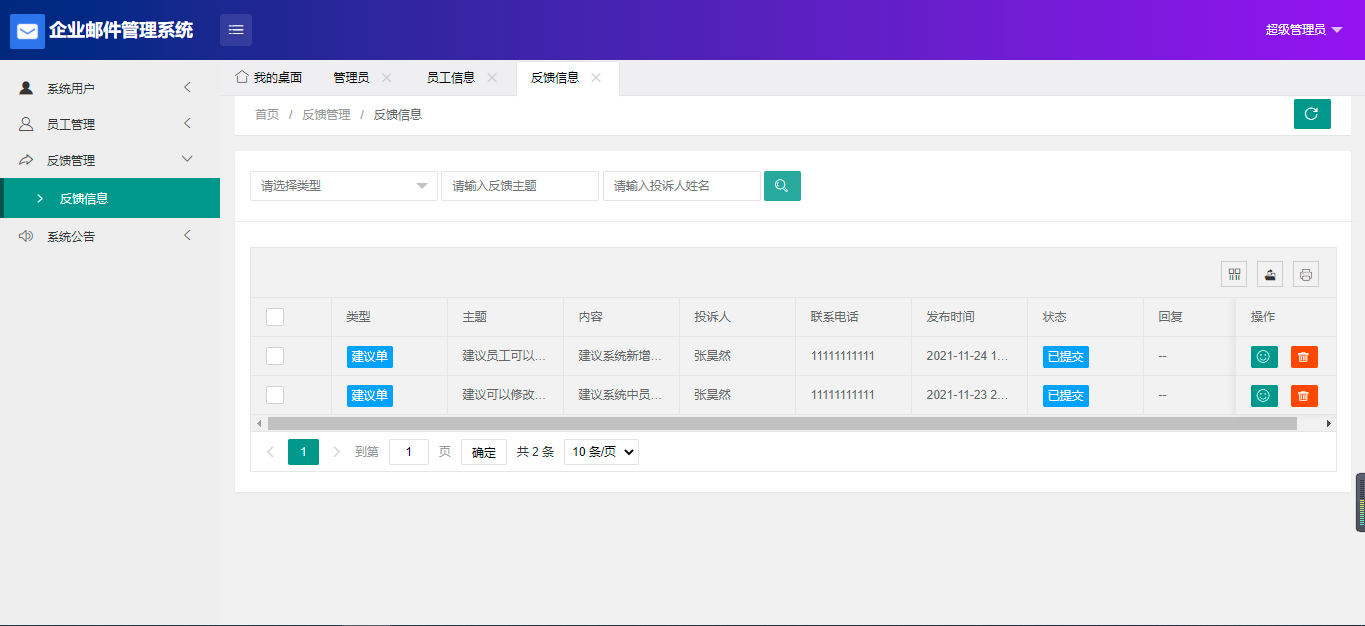This screenshot has width=1365, height=626.
Task: Check the select-all header checkbox
Action: click(275, 317)
